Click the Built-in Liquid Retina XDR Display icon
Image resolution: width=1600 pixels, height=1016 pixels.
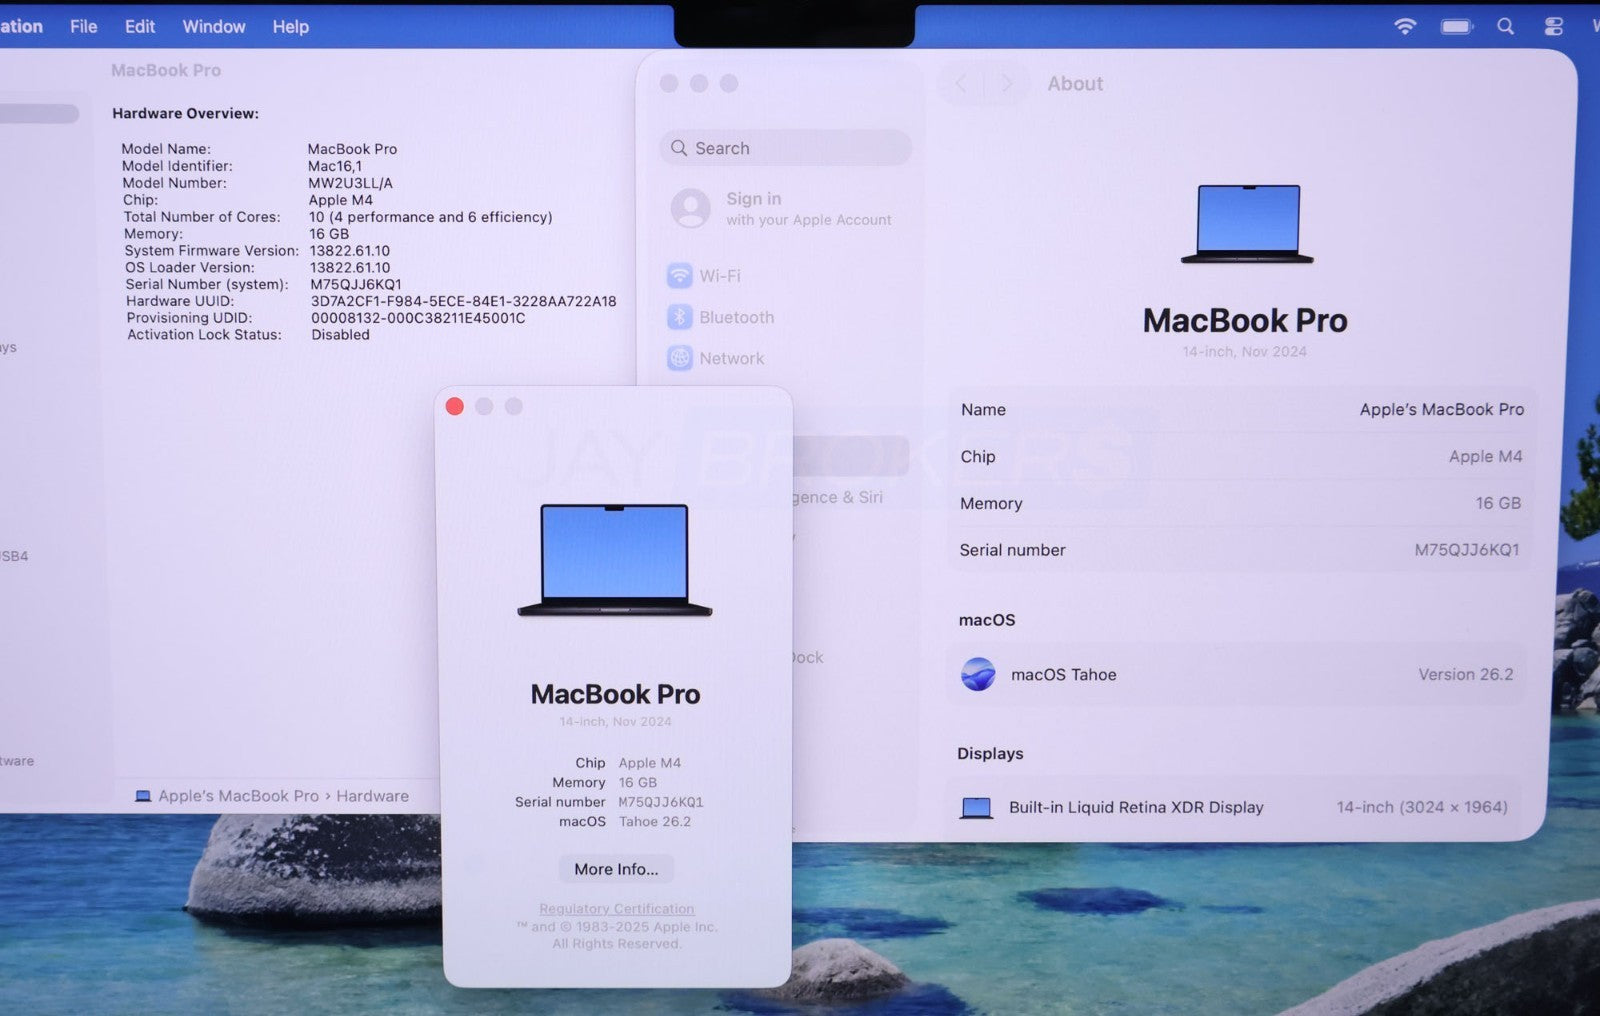coord(976,807)
